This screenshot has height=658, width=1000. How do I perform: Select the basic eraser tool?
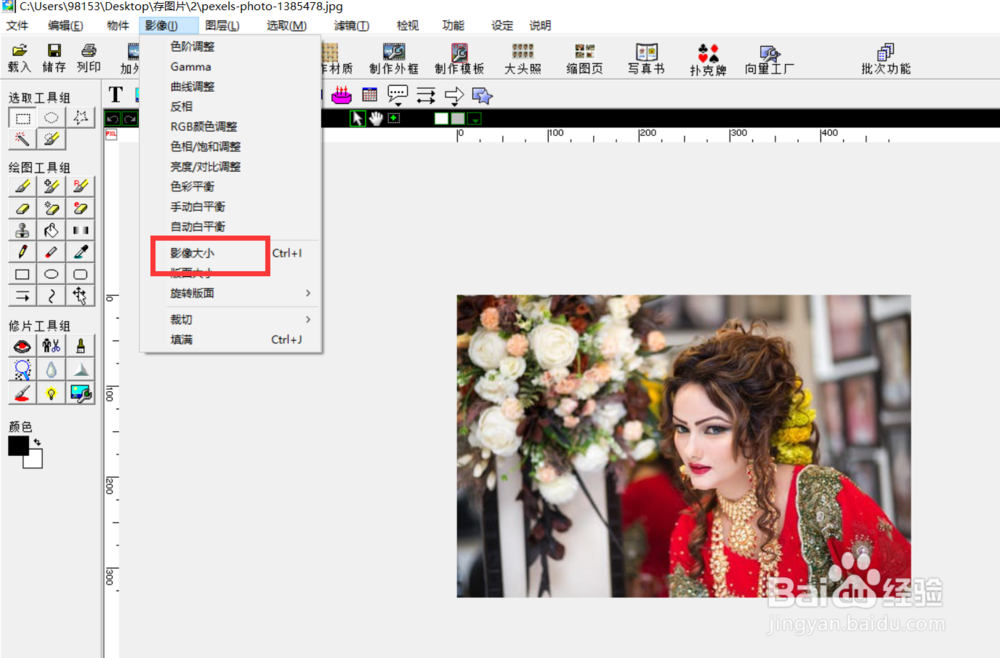[22, 208]
